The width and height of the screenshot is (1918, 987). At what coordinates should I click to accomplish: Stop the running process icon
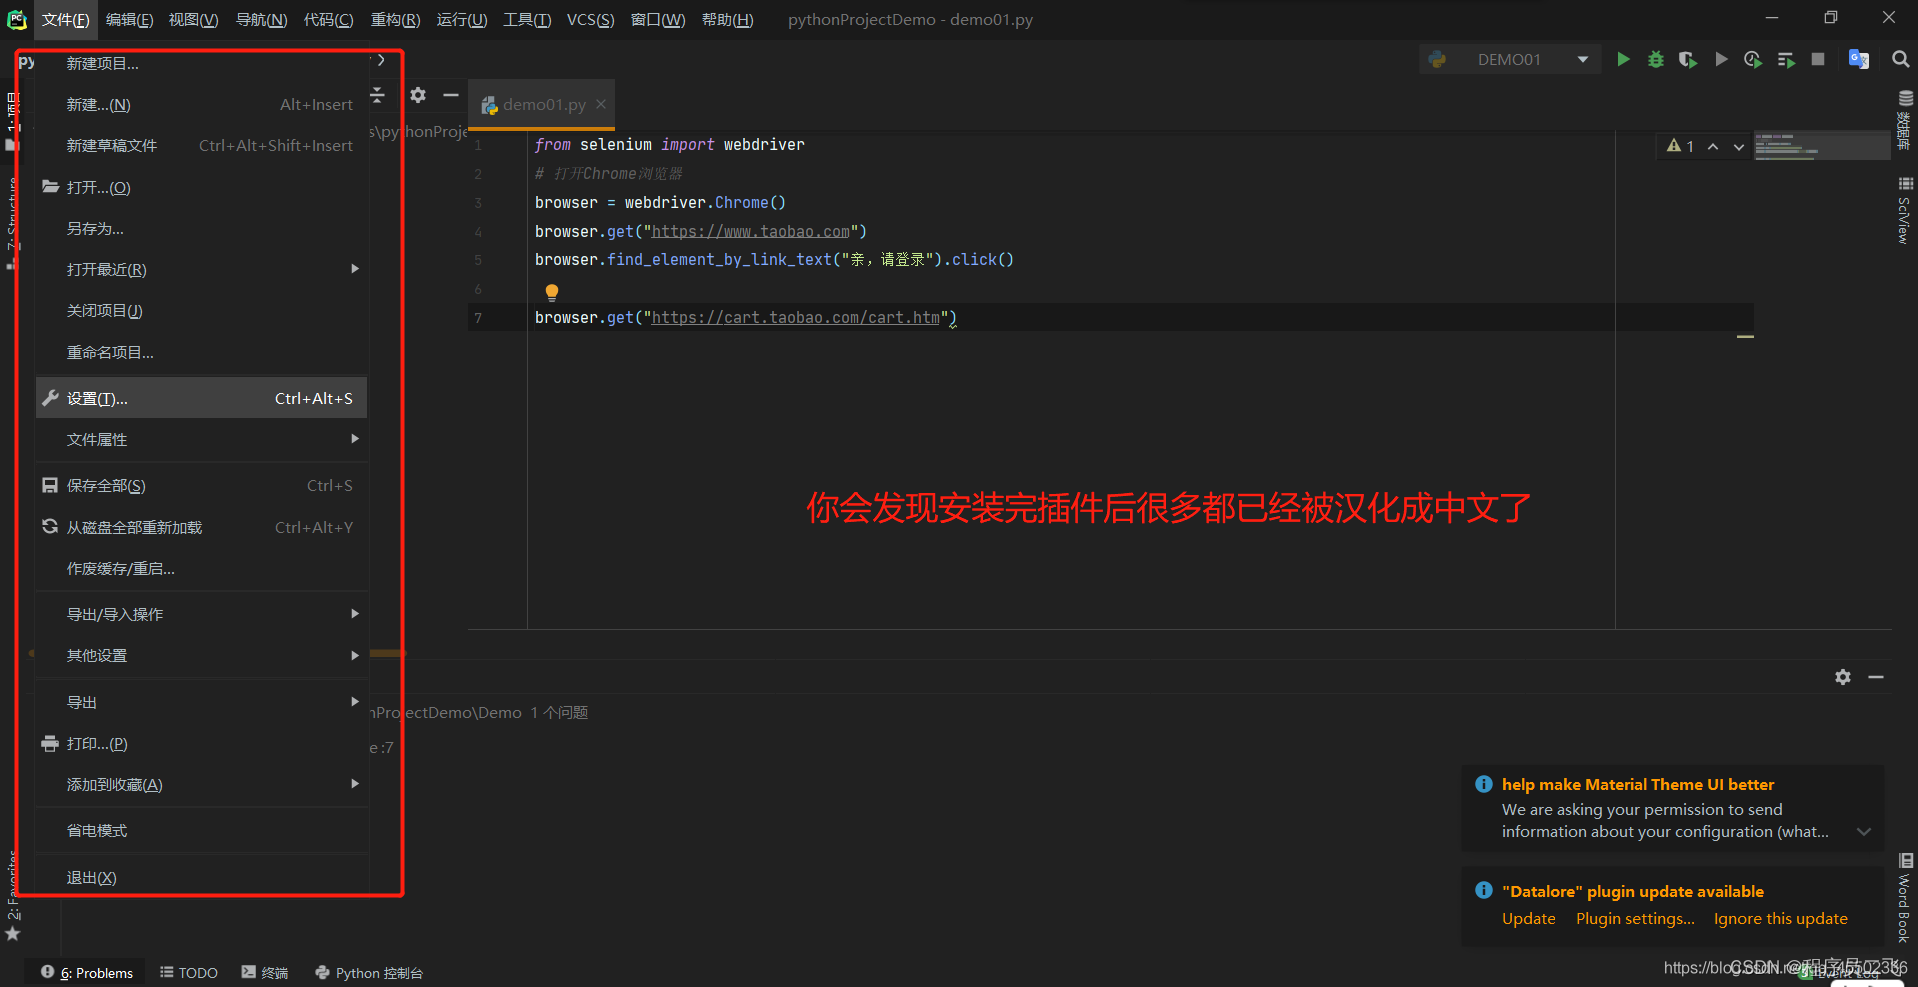click(1818, 60)
